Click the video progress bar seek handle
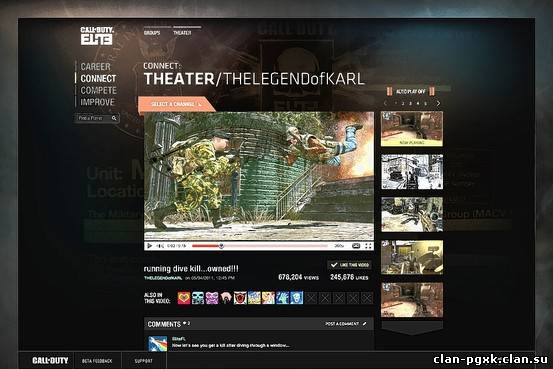553x369 pixels. 221,246
